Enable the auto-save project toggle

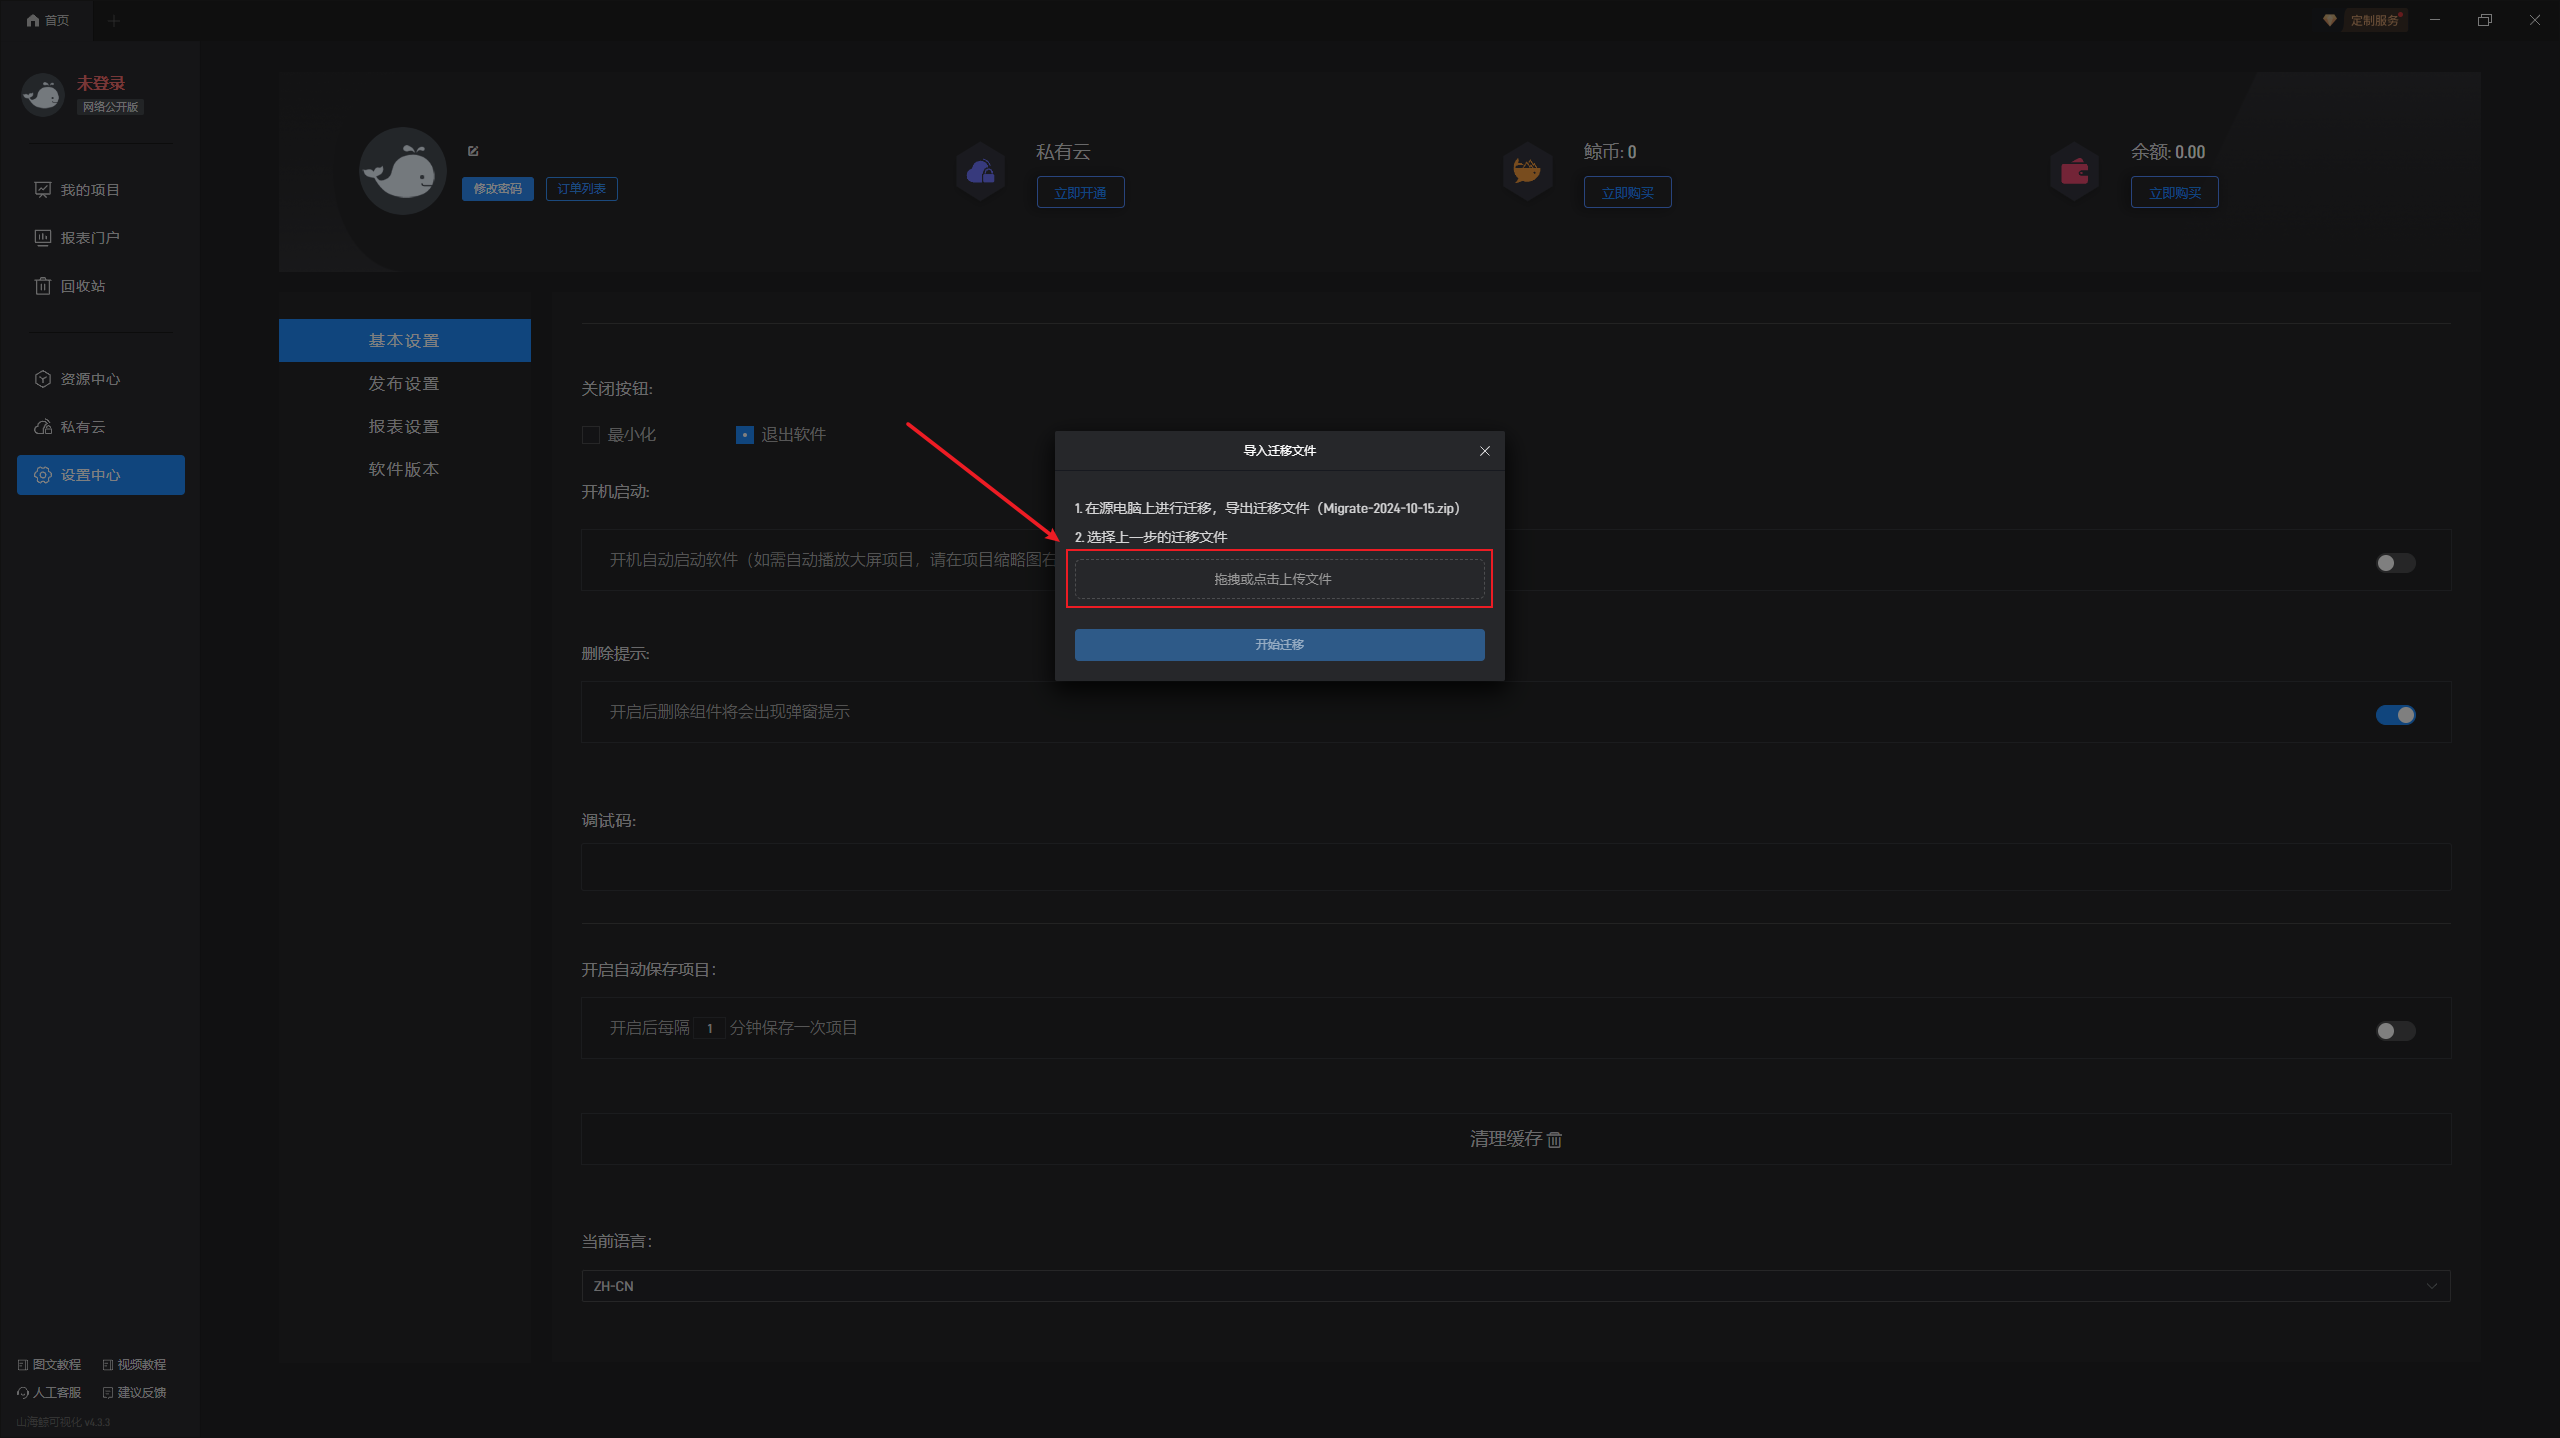[x=2395, y=1031]
